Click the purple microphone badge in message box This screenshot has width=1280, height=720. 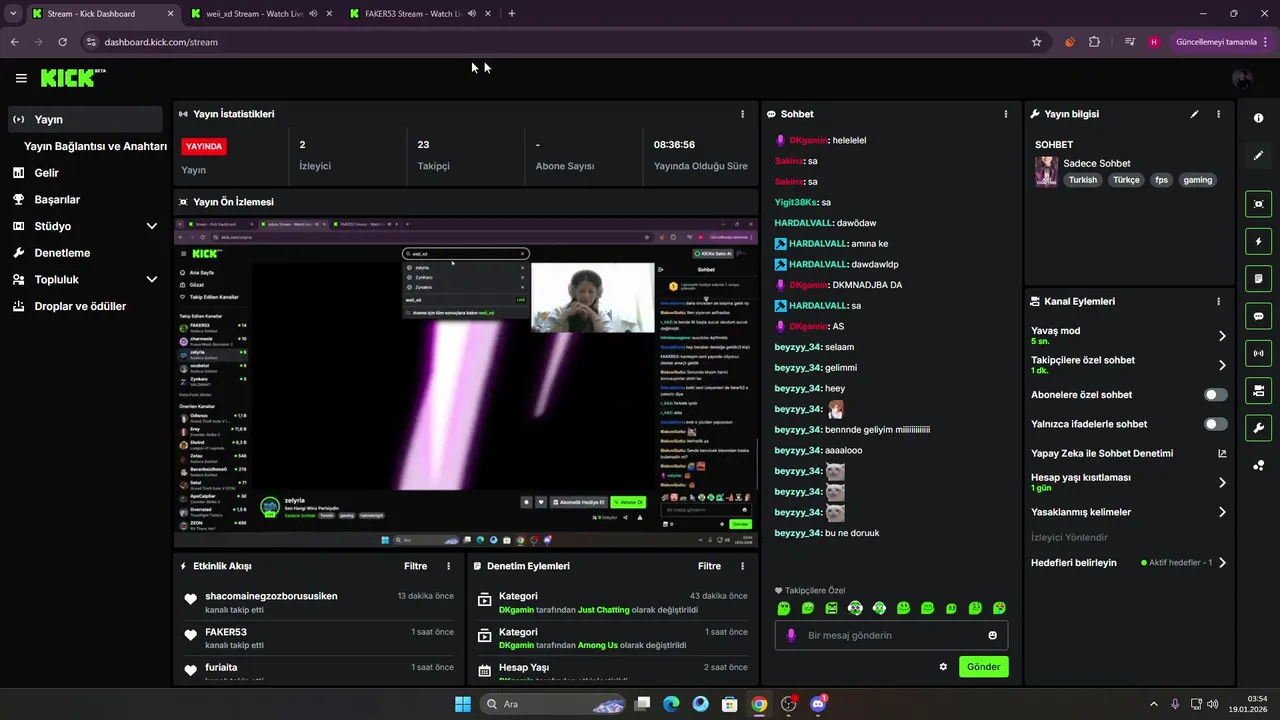(x=791, y=635)
